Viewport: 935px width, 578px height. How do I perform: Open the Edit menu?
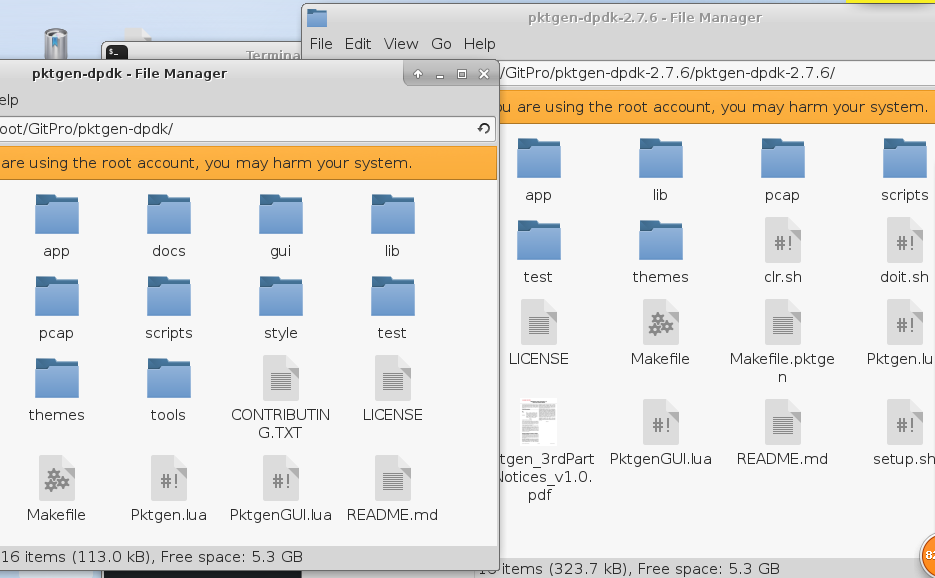[358, 44]
